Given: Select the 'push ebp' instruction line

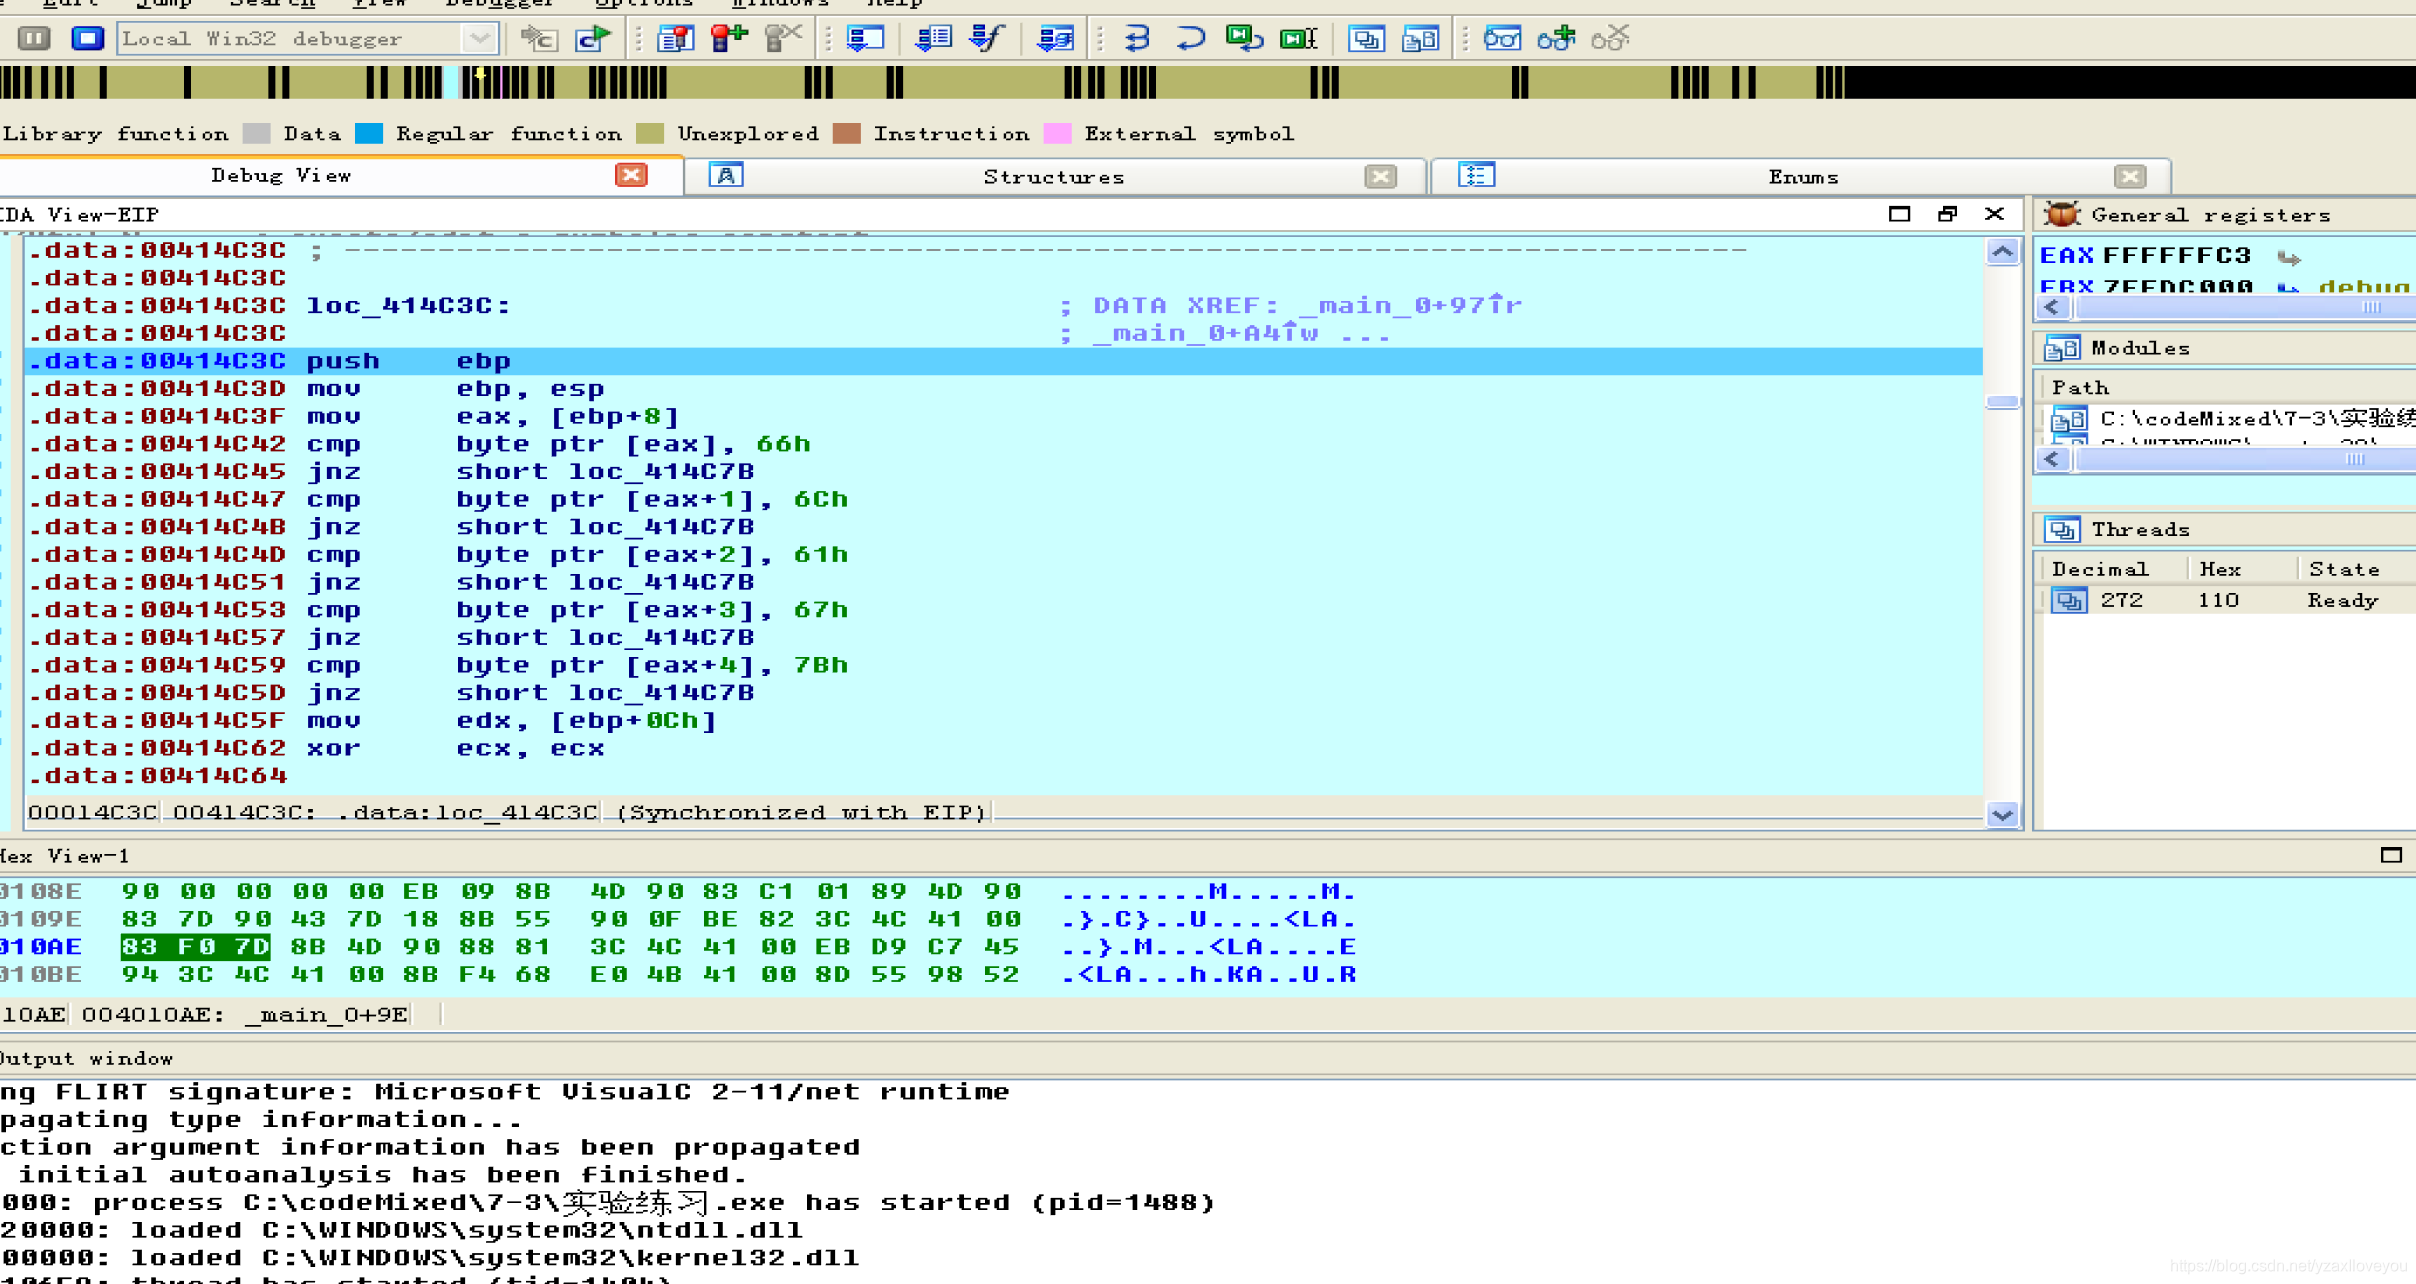Looking at the screenshot, I should click(1003, 361).
